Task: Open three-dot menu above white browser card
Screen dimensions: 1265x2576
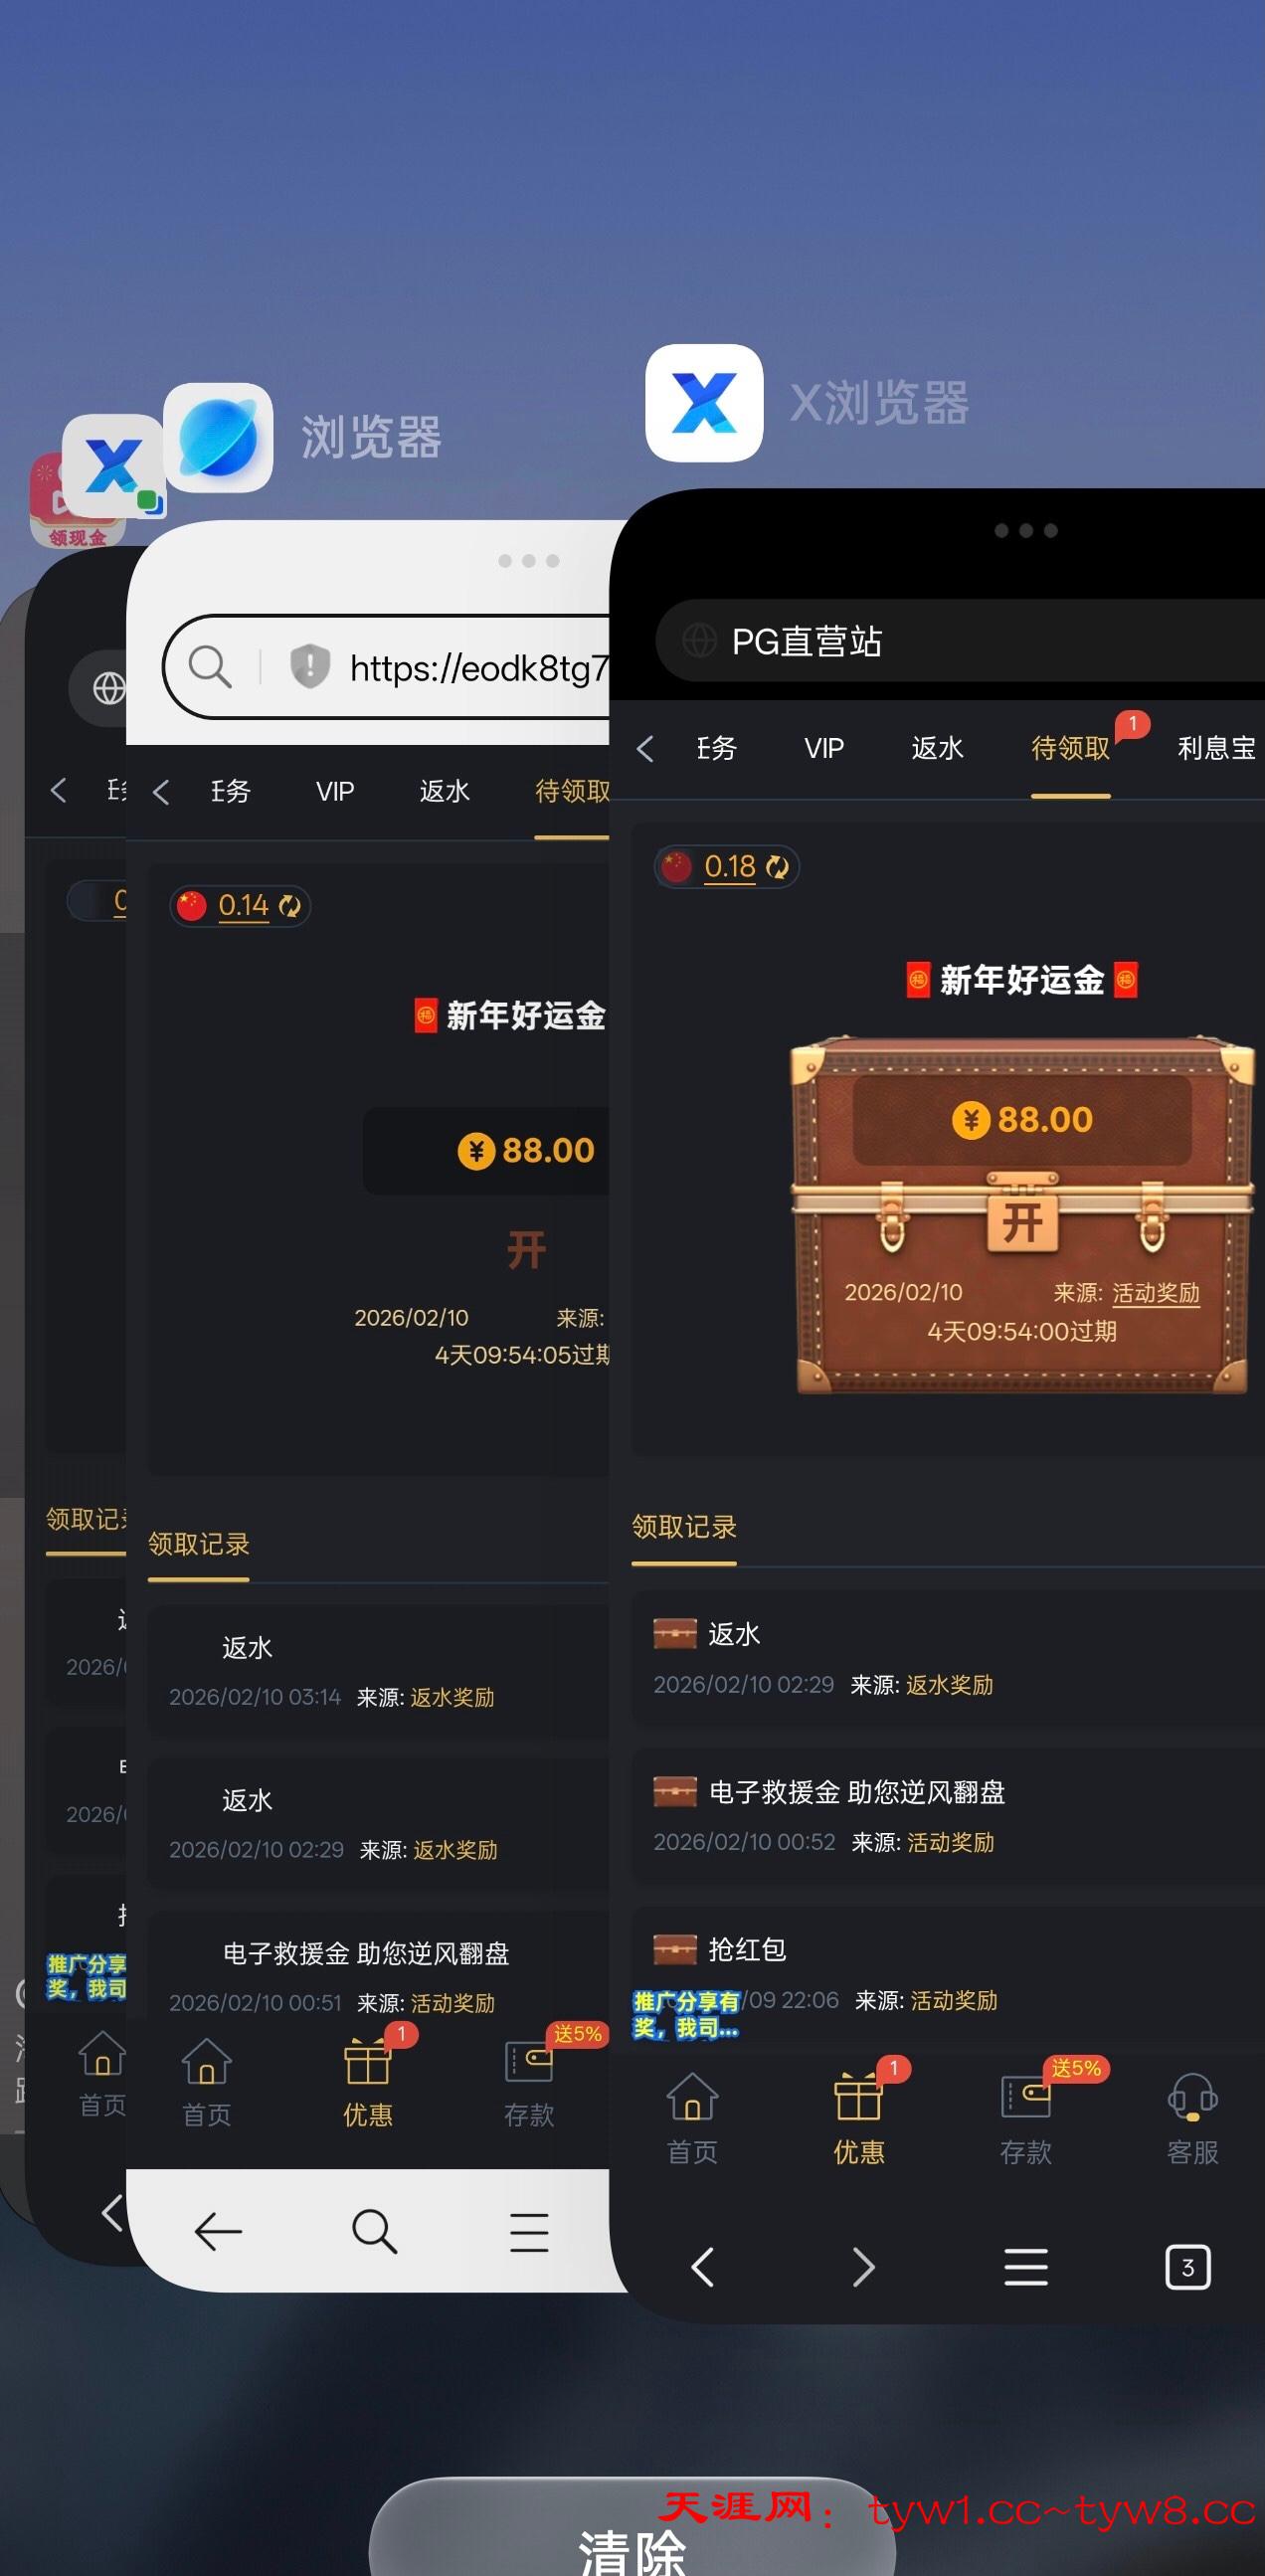Action: 529,561
